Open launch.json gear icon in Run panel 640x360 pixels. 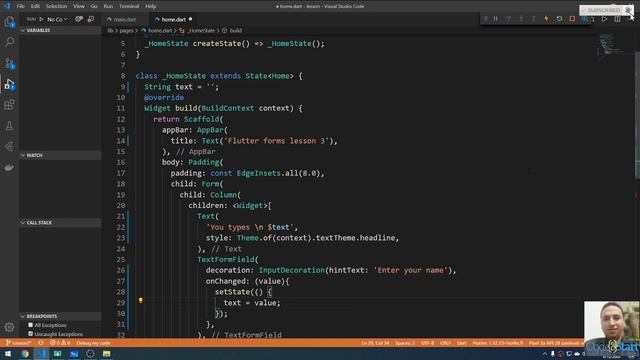(x=79, y=19)
